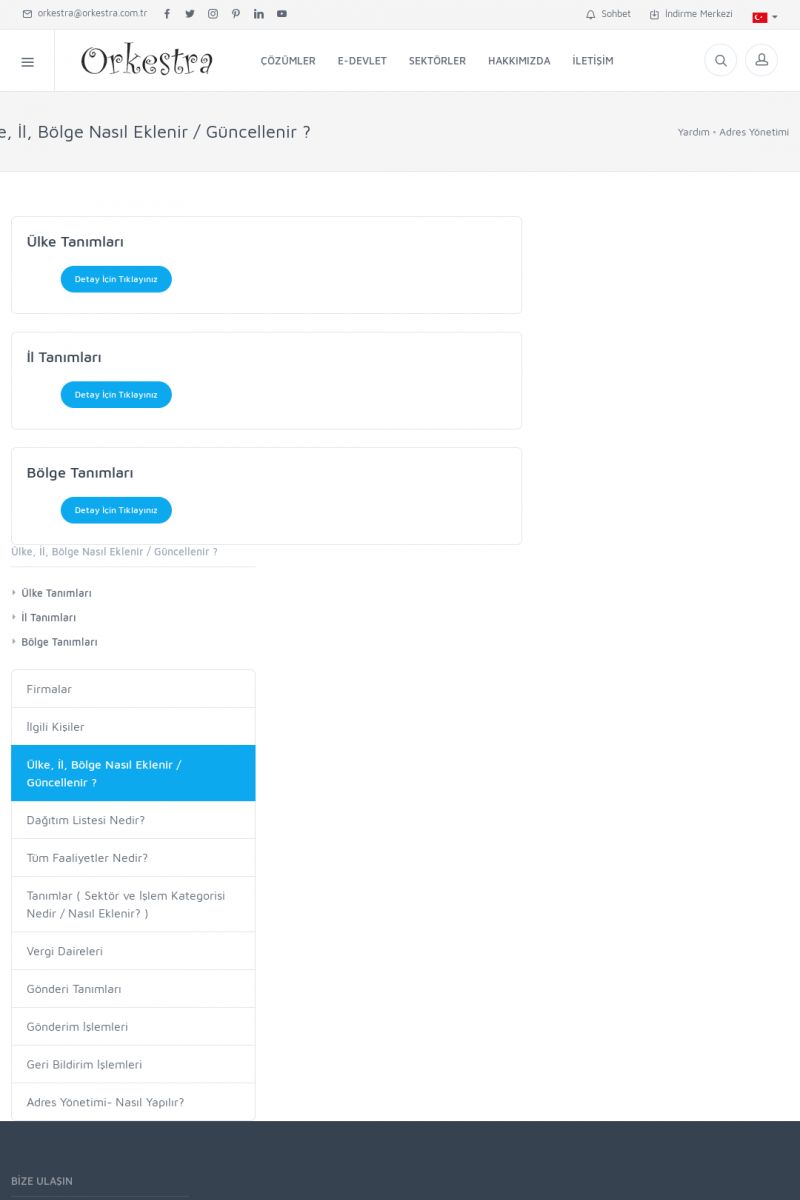Screen dimensions: 800x1200
Task: Expand the İl Tanımları tree item
Action: pos(48,618)
